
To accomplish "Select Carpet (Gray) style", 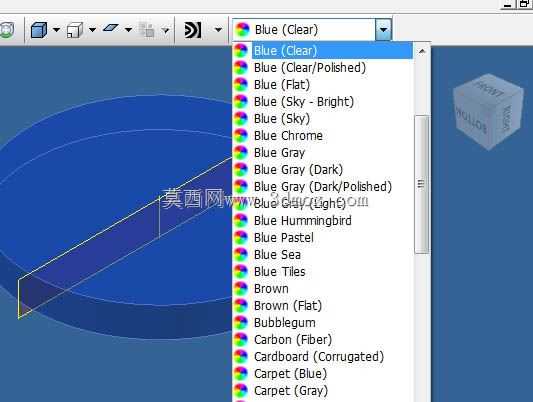I will (x=323, y=390).
